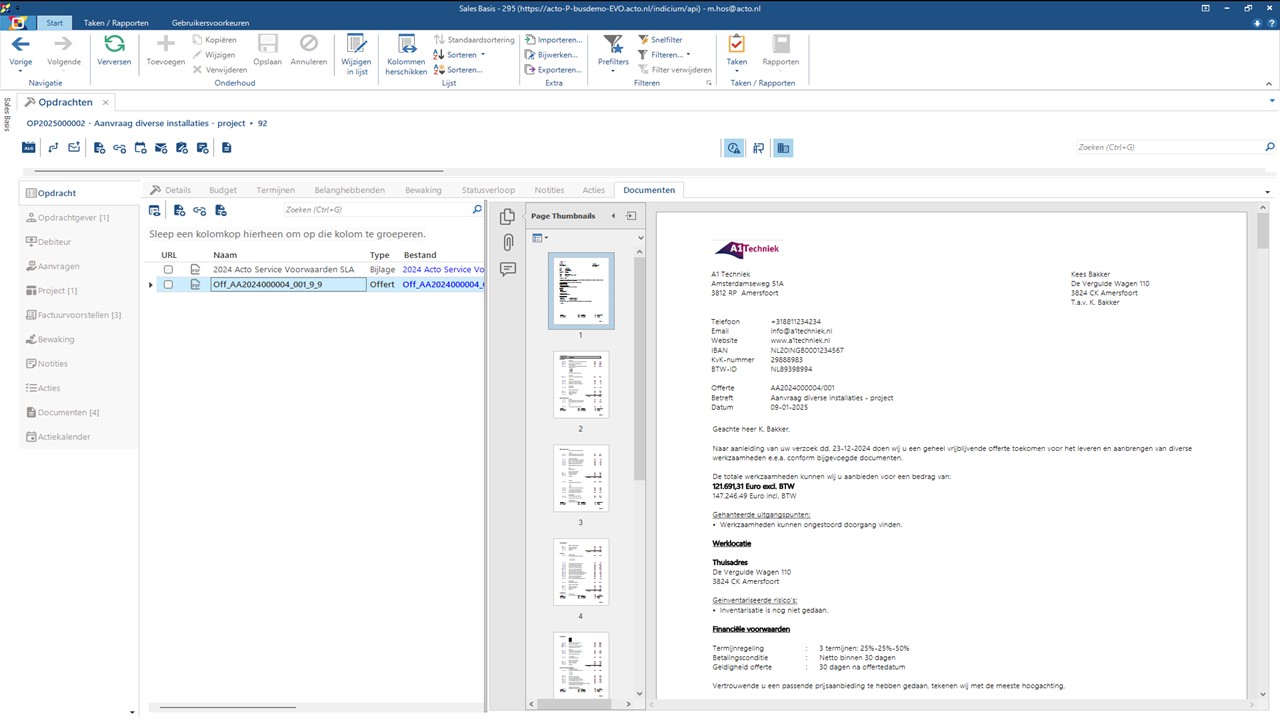The height and width of the screenshot is (720, 1280).
Task: Check the URL box for 2024 Acto Service Voorwaarden
Action: coord(168,270)
